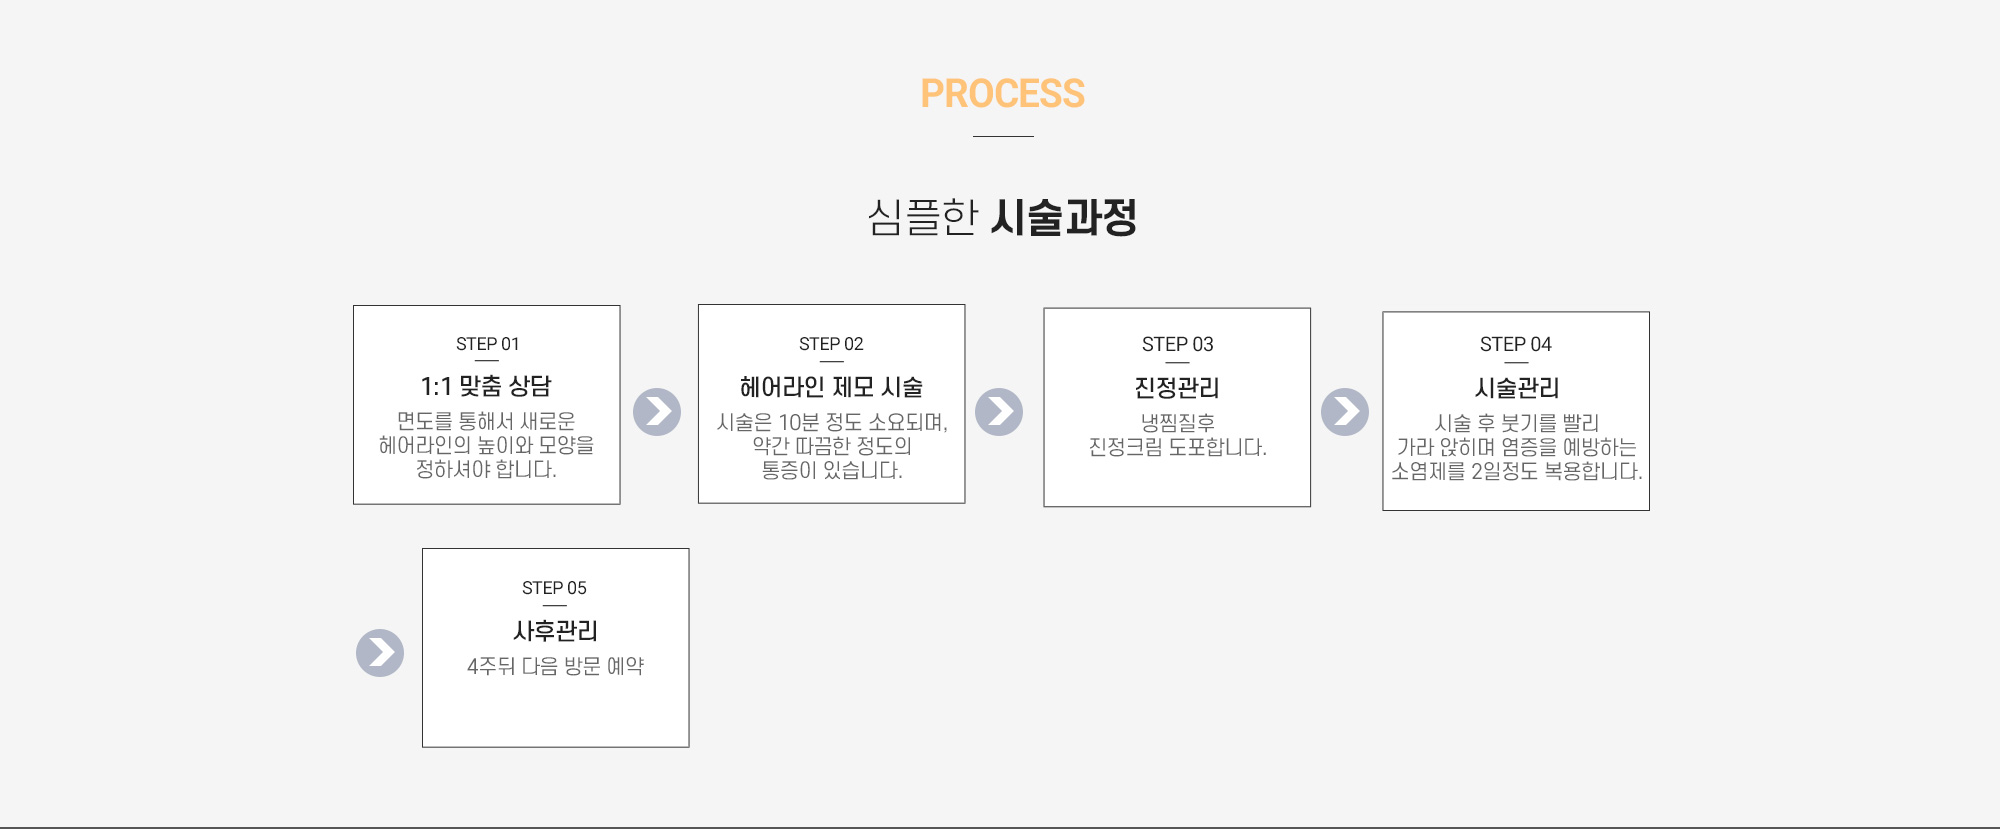The width and height of the screenshot is (2000, 829).
Task: Click the 시술관리 title
Action: pos(1516,387)
